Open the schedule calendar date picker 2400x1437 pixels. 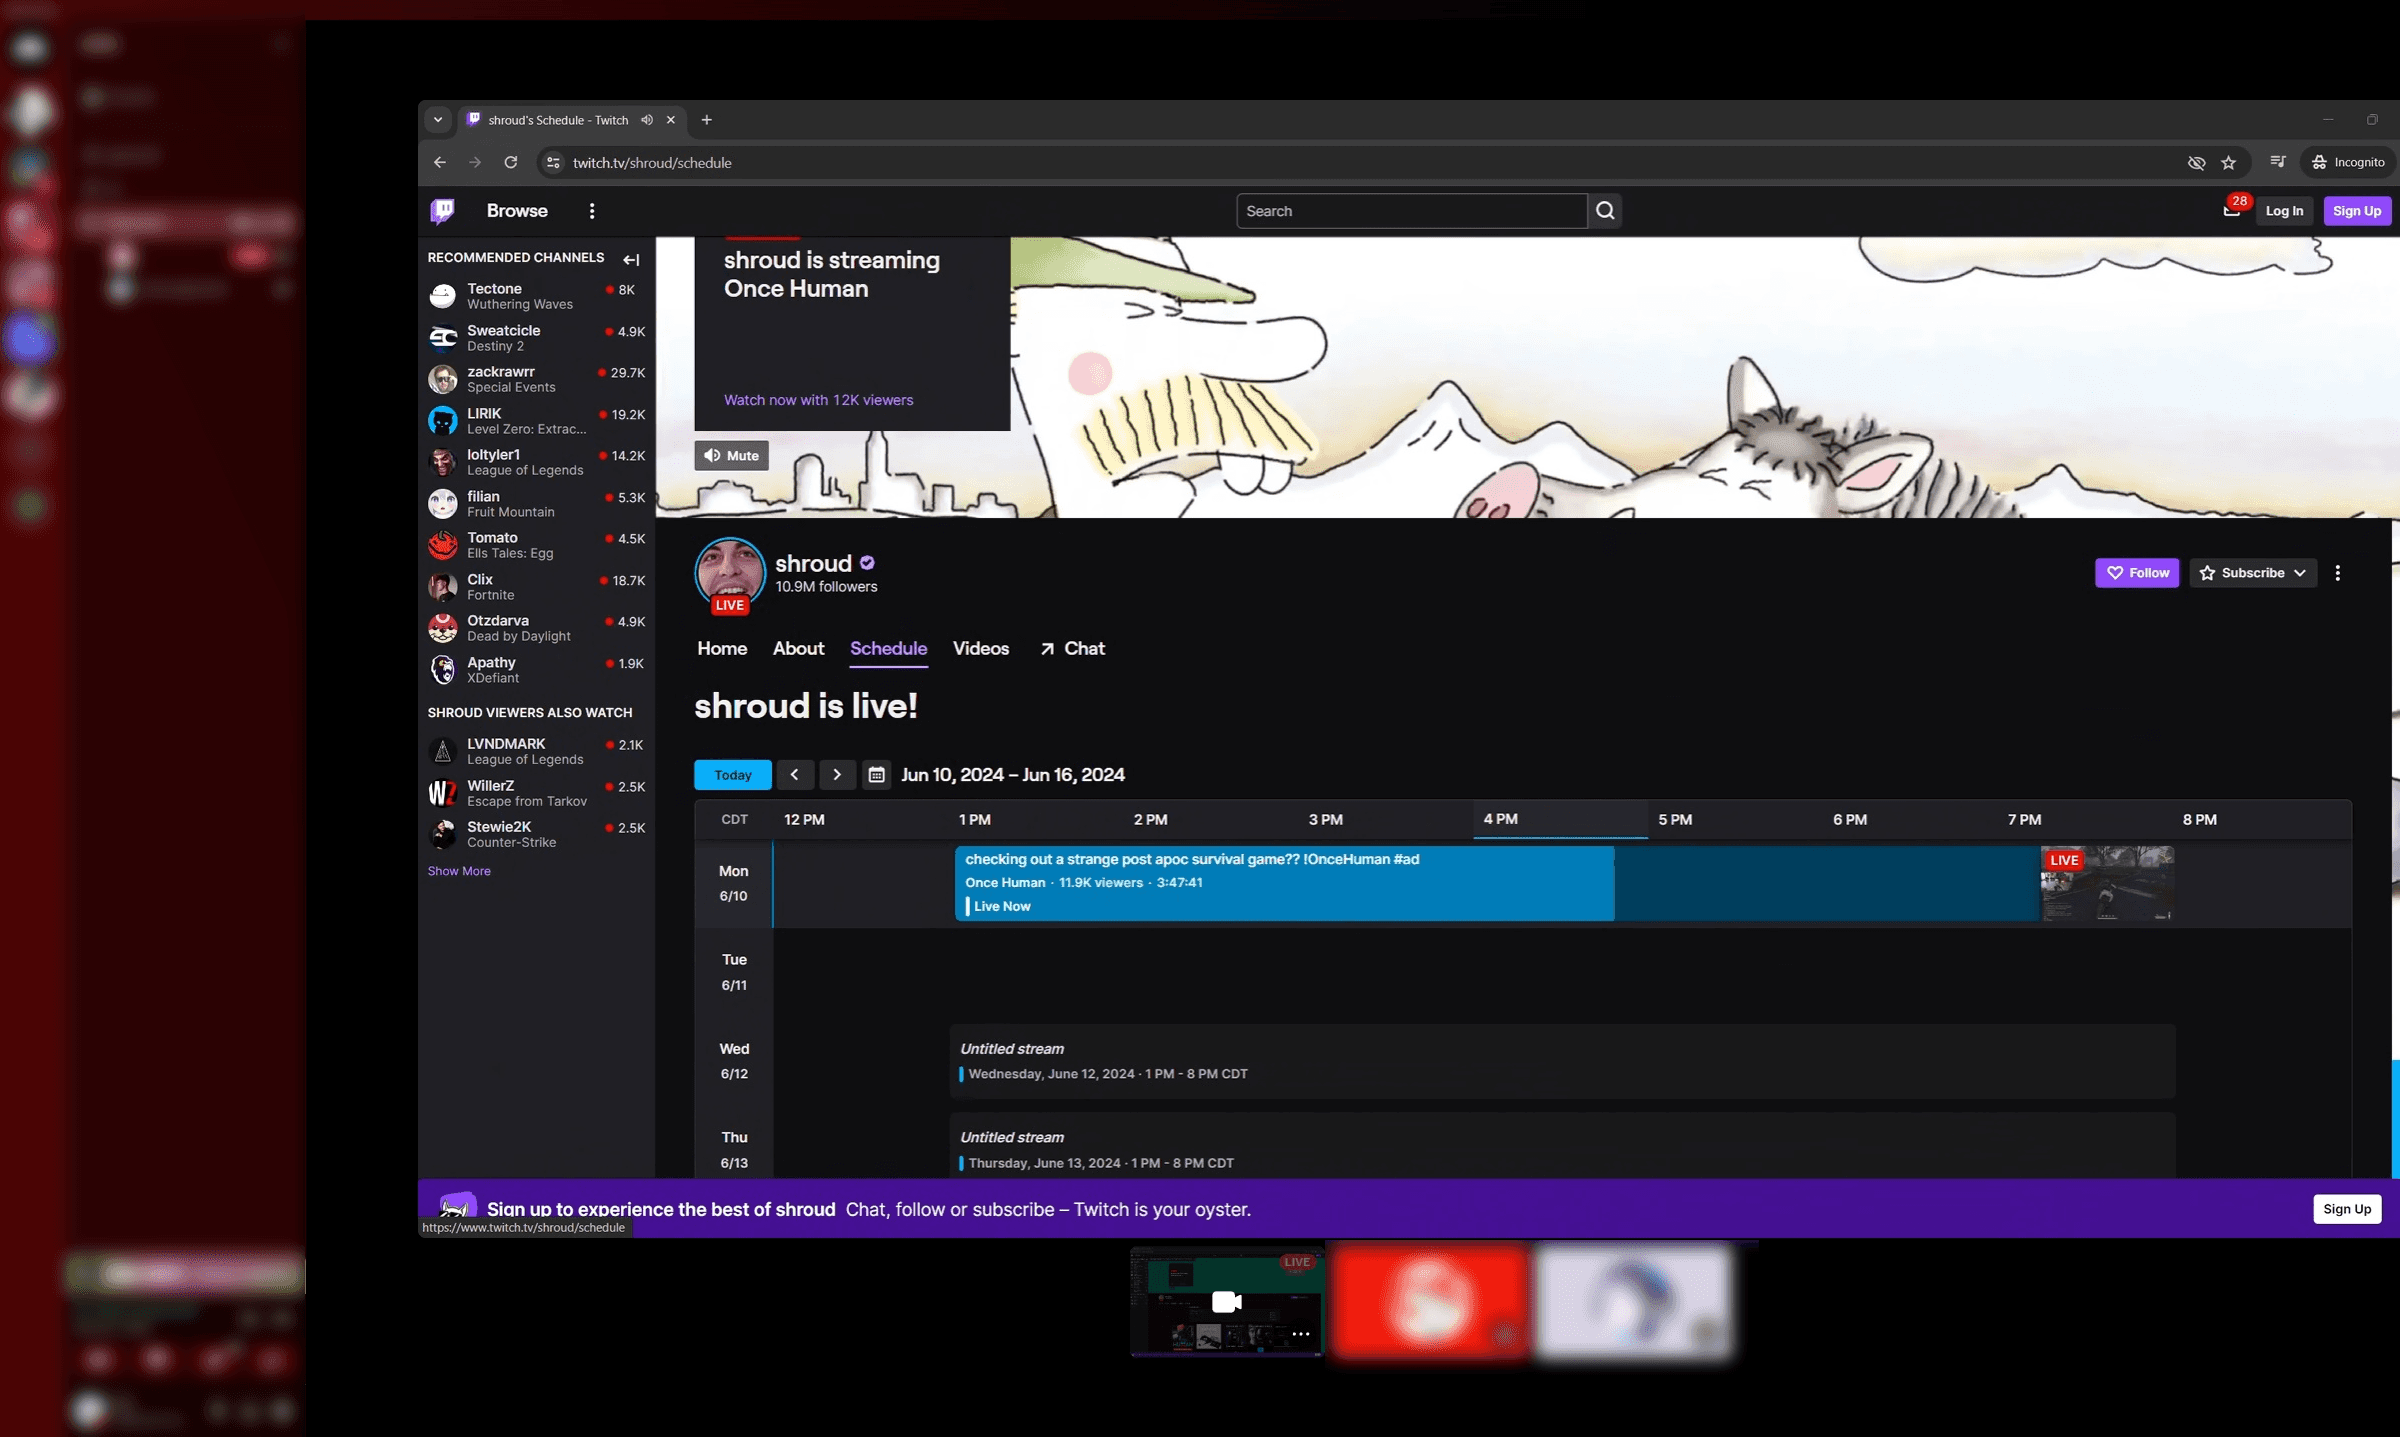coord(876,775)
